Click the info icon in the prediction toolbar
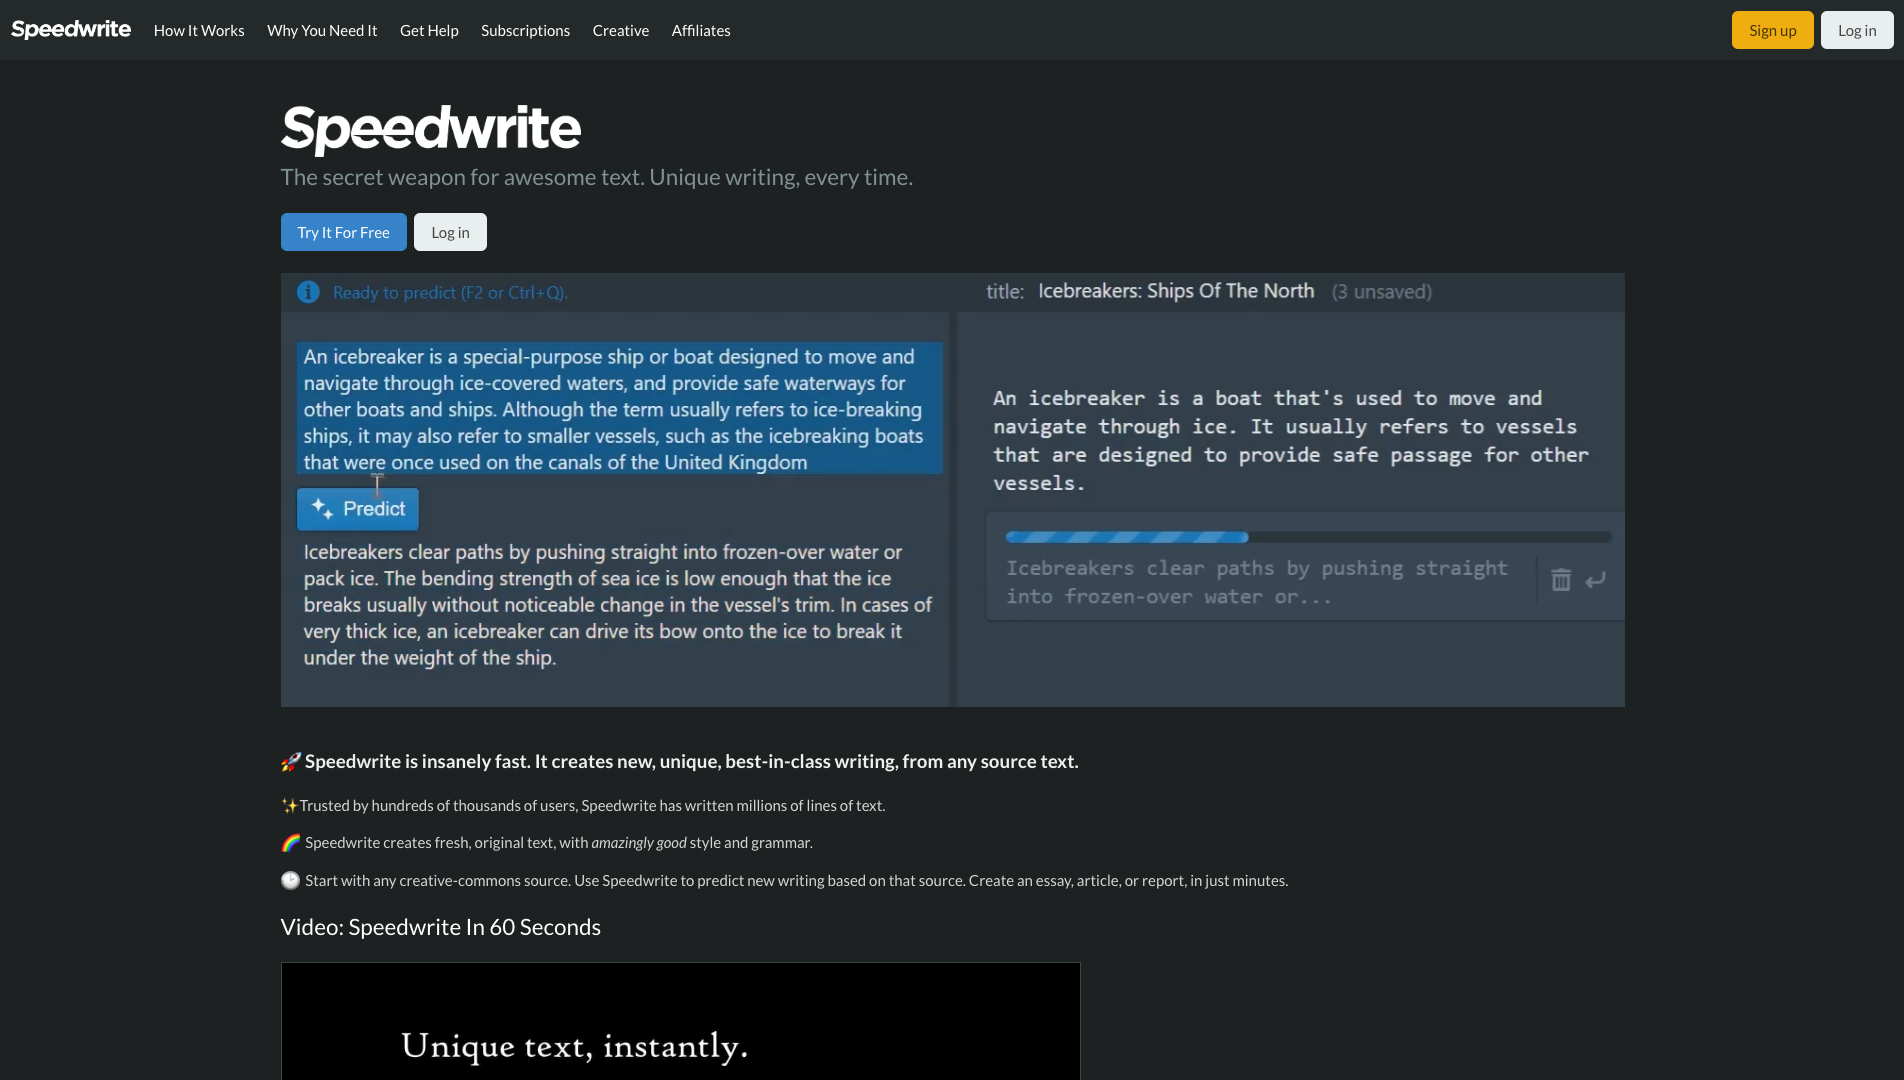Image resolution: width=1904 pixels, height=1080 pixels. pos(308,292)
